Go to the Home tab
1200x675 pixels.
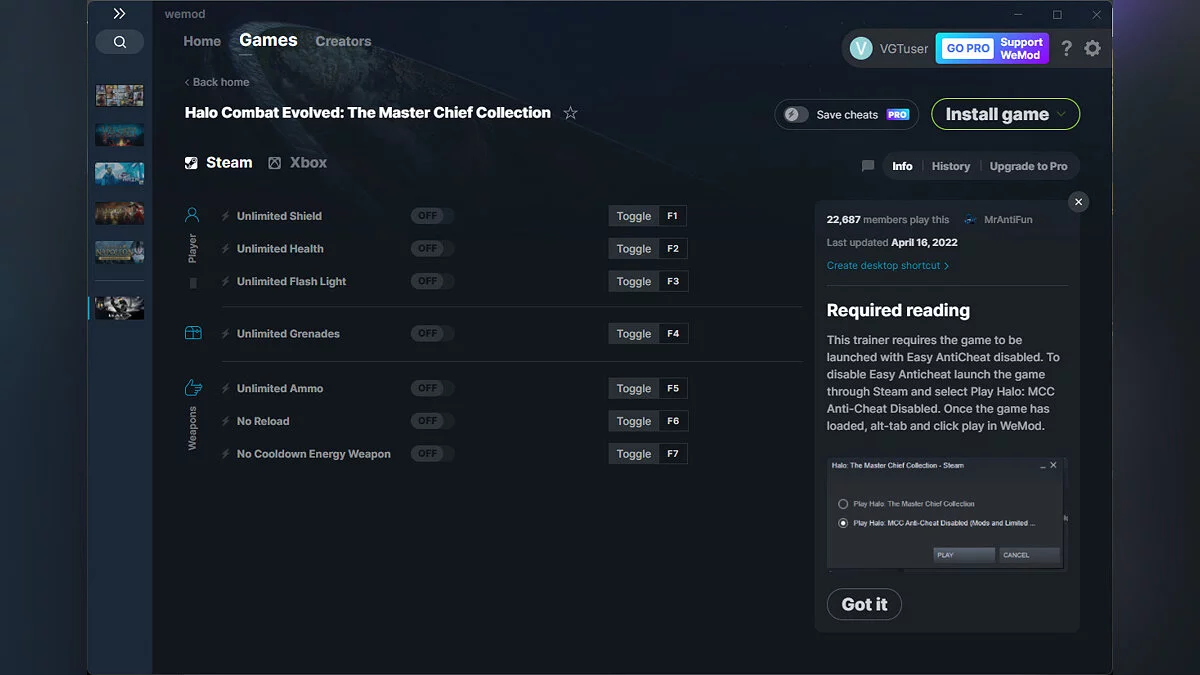(x=202, y=41)
